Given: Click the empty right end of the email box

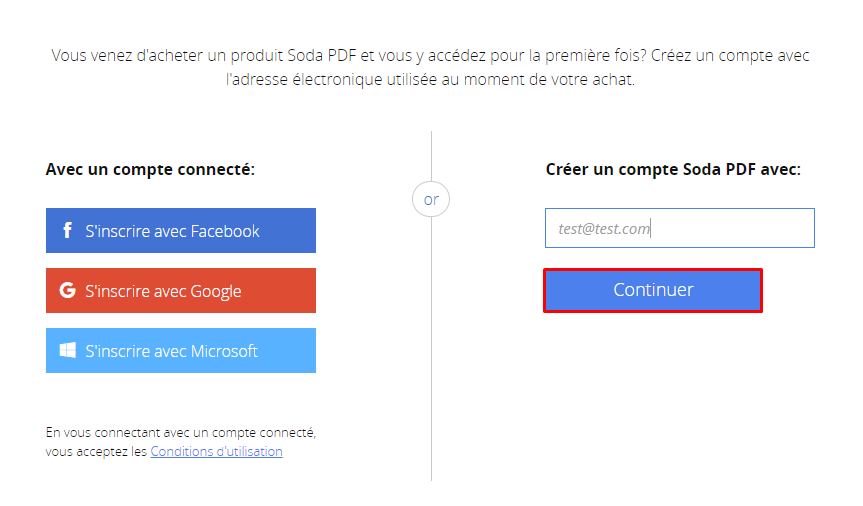Looking at the screenshot, I should click(x=760, y=228).
